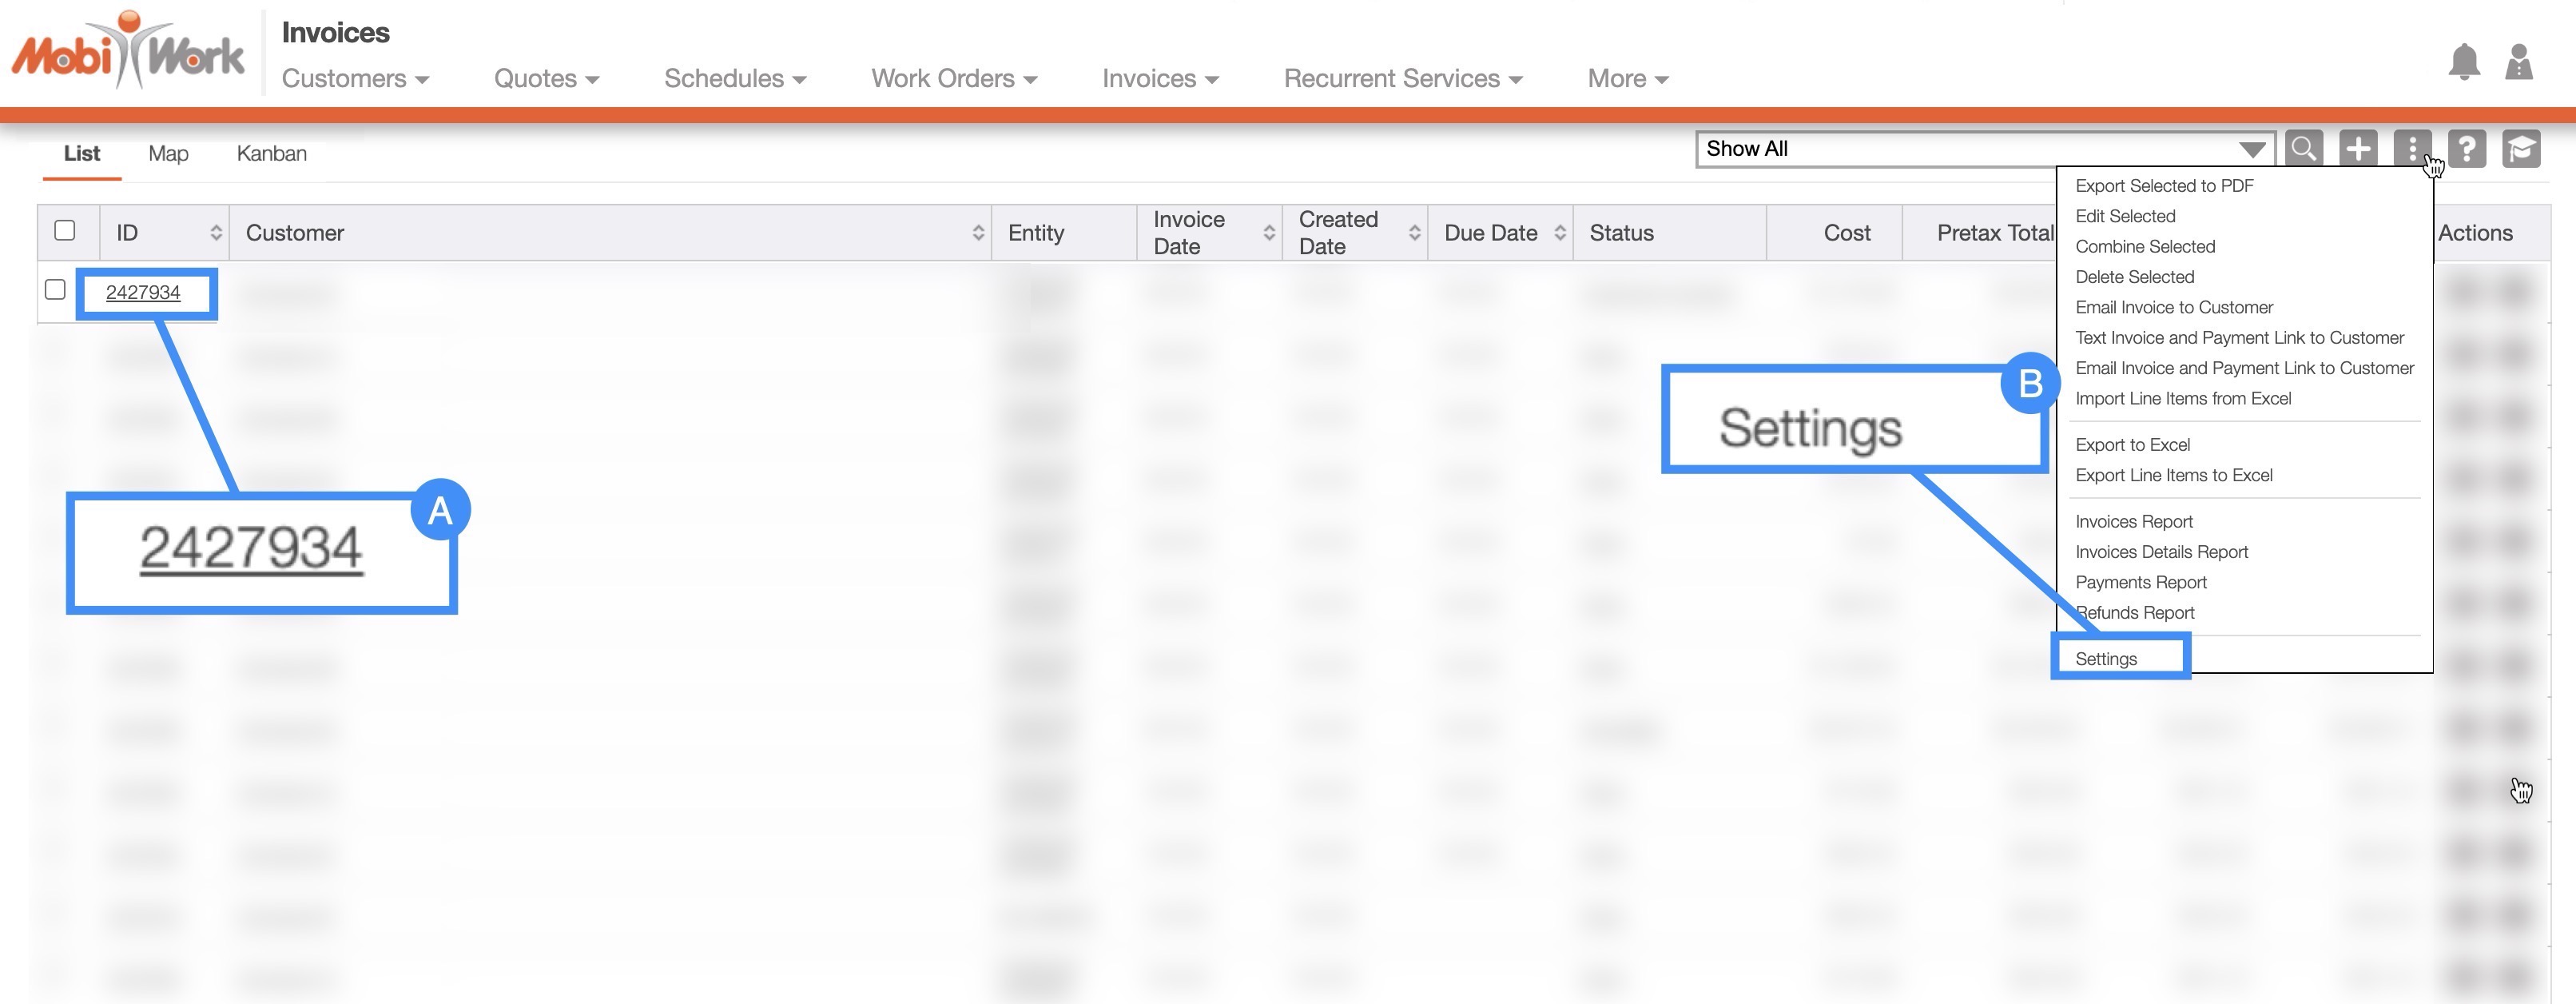The image size is (2576, 1004).
Task: Click the search magnifier icon
Action: 2304,149
